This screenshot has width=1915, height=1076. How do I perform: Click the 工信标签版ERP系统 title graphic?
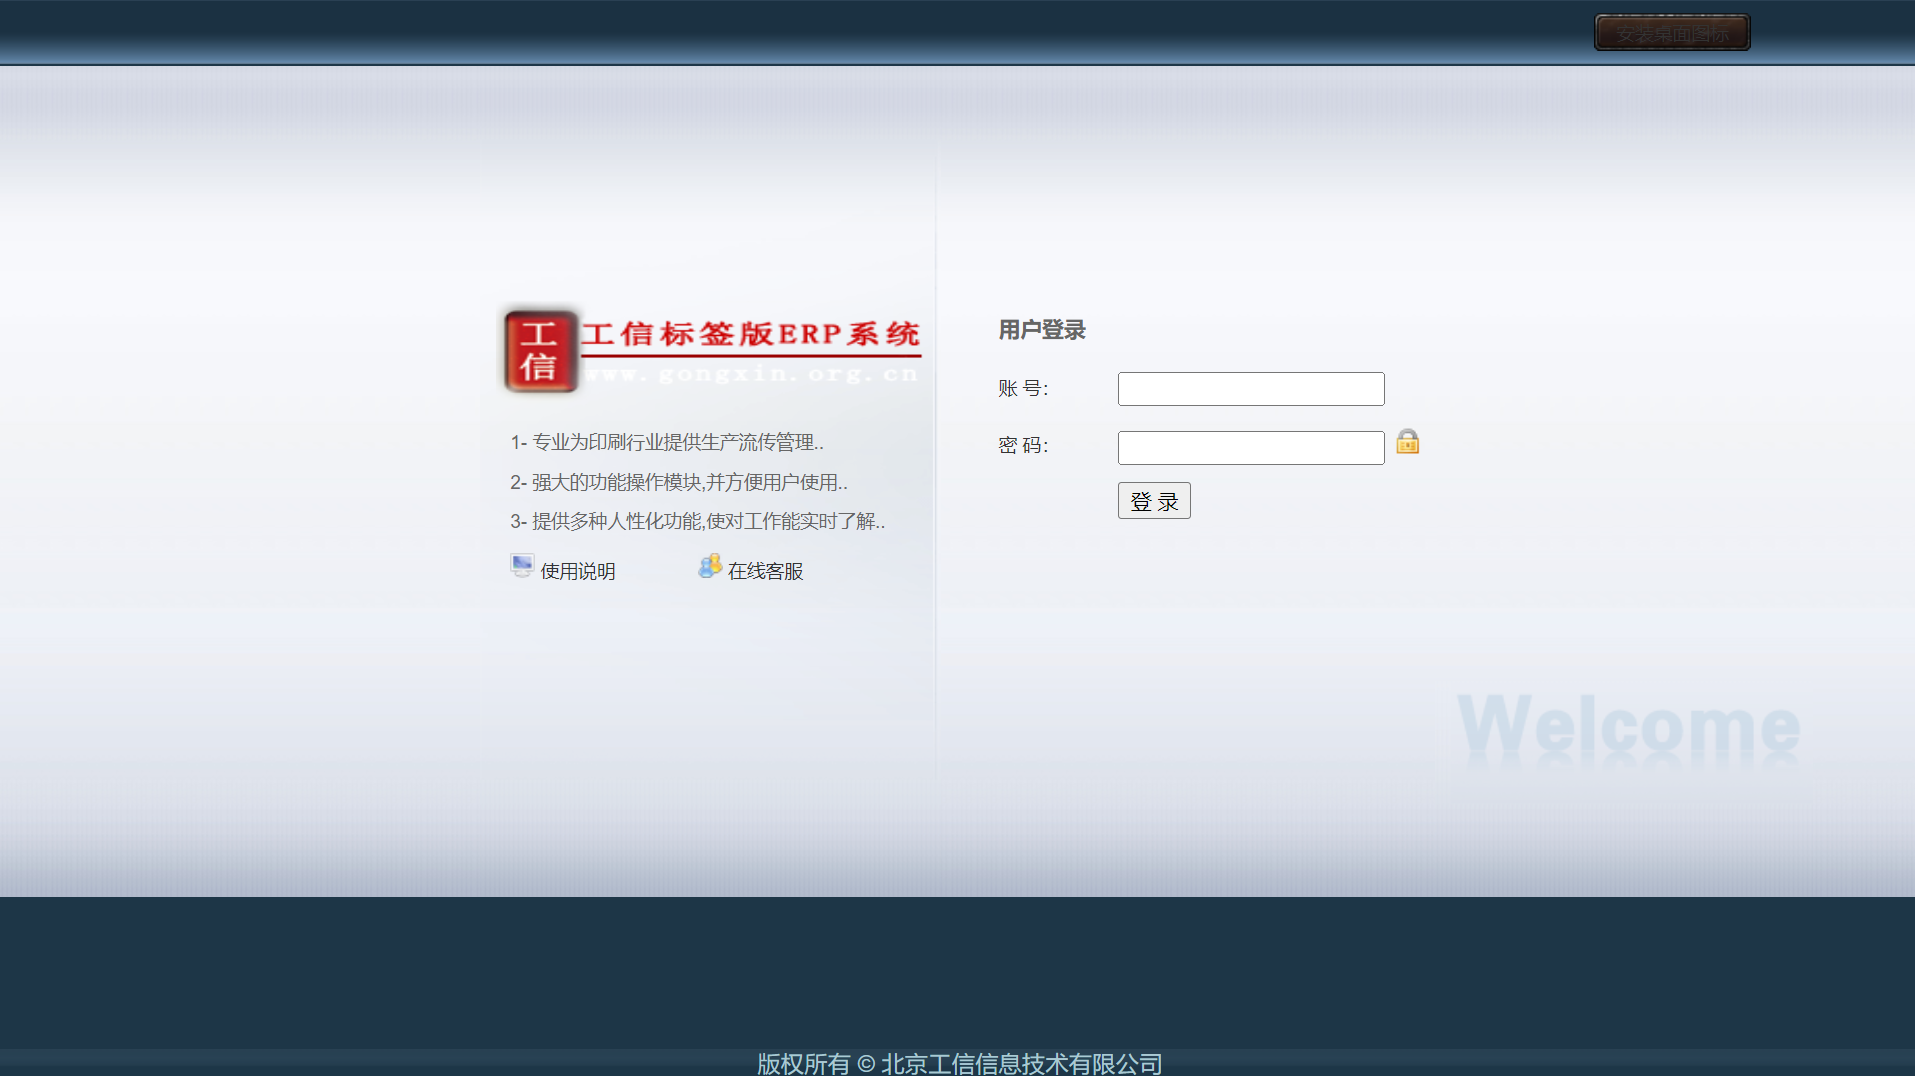click(x=752, y=335)
